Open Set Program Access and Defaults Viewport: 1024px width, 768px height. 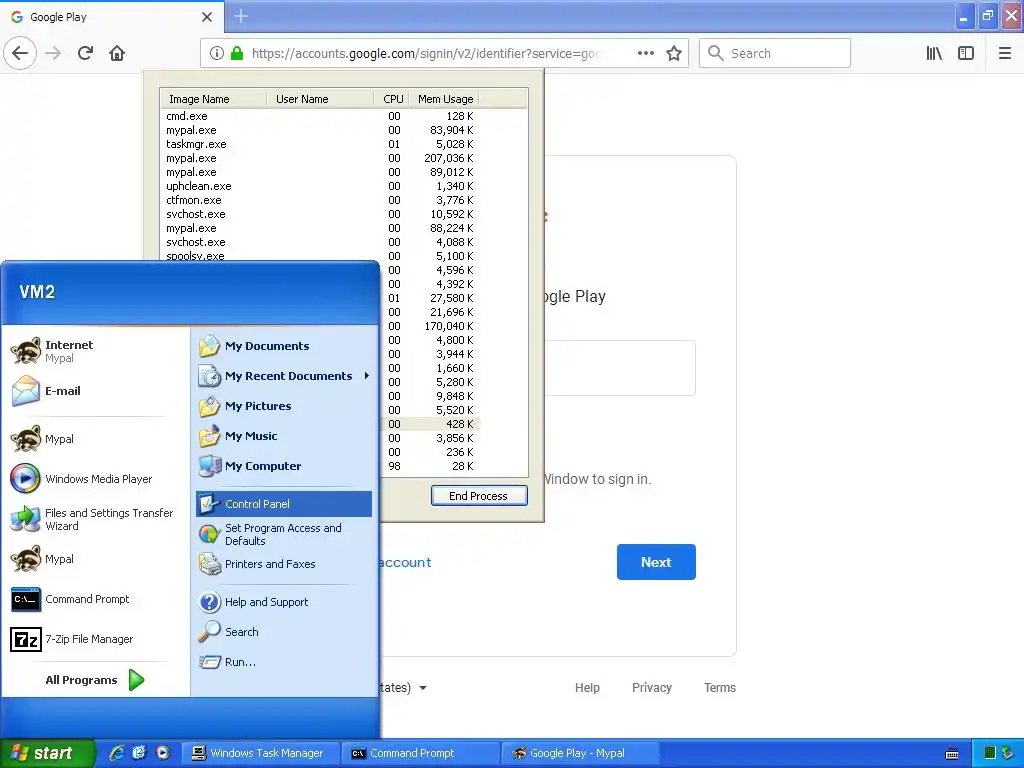coord(283,534)
